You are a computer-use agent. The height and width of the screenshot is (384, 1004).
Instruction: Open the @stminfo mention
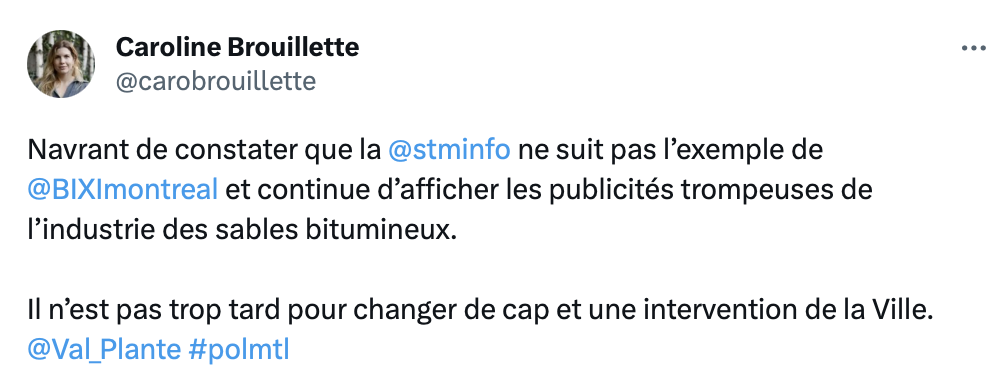tap(449, 150)
